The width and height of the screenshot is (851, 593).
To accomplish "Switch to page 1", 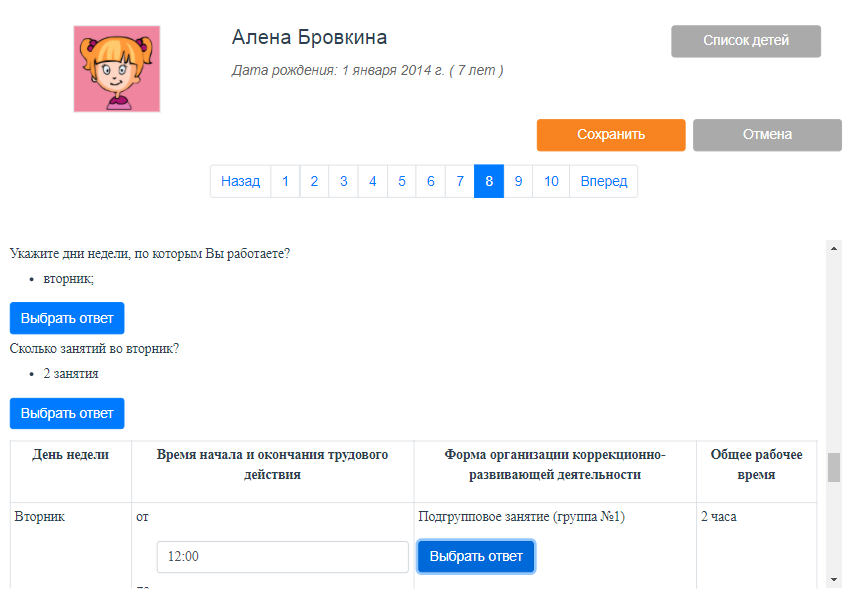I will click(285, 181).
